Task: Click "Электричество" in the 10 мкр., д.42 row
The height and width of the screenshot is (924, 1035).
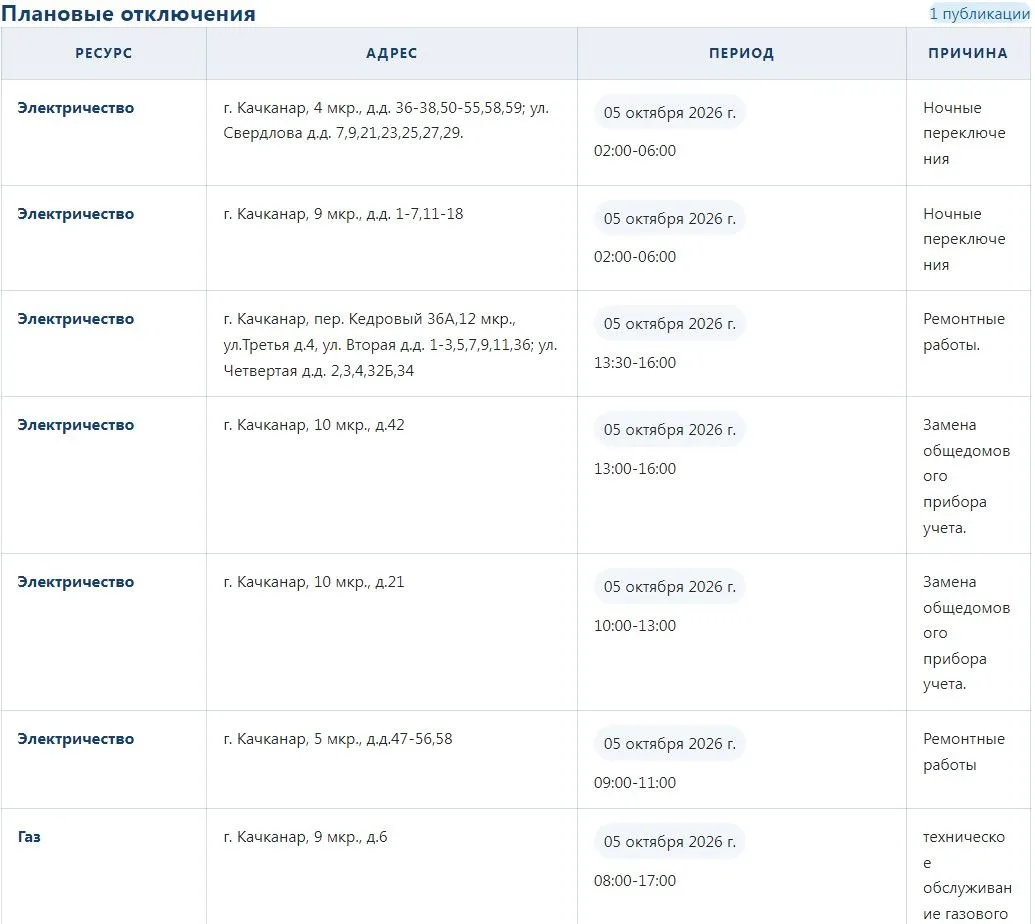Action: pyautogui.click(x=76, y=425)
